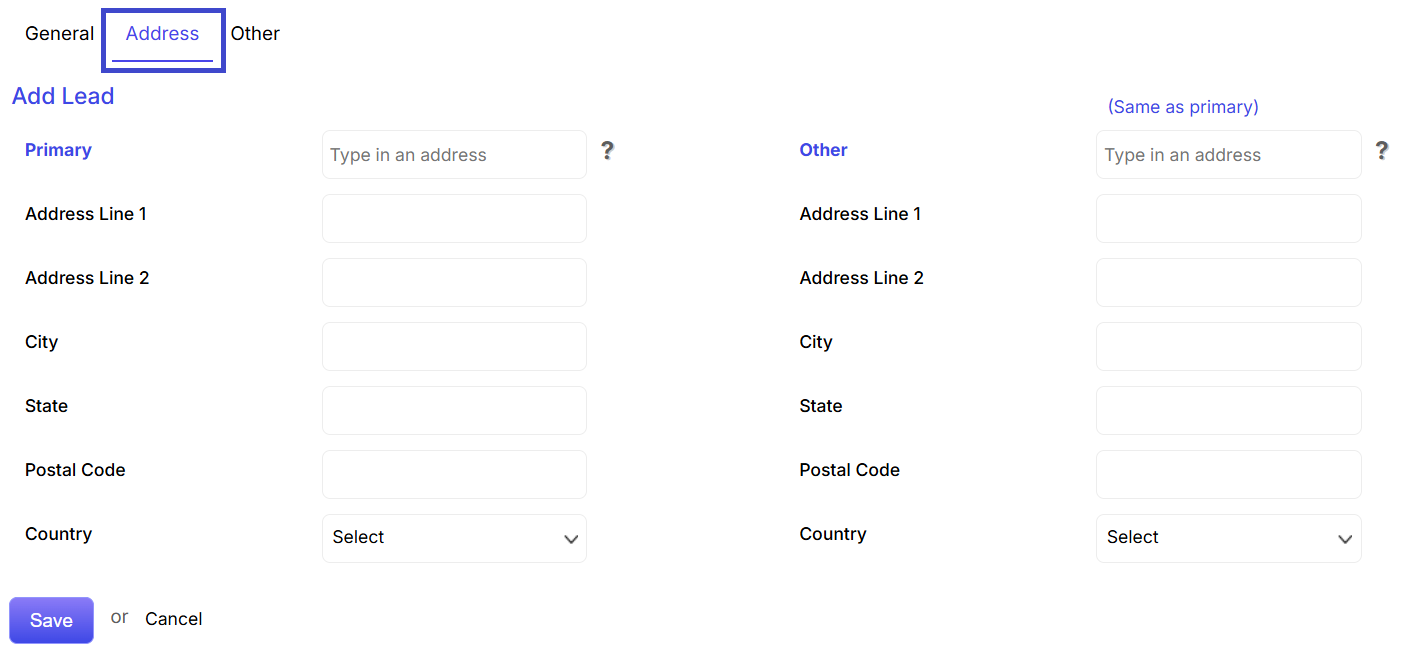Focus the Primary address search field
The height and width of the screenshot is (659, 1403).
(454, 155)
